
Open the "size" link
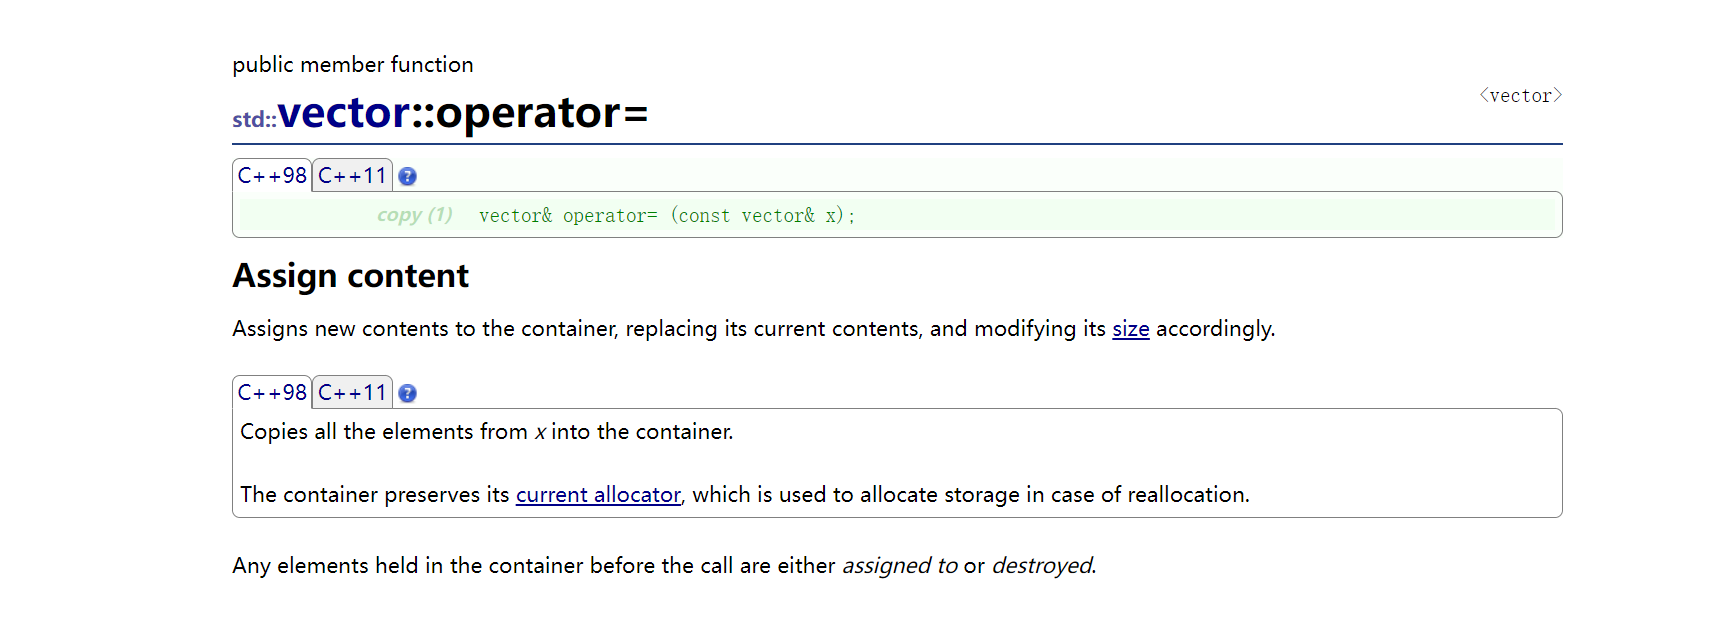pyautogui.click(x=1130, y=329)
